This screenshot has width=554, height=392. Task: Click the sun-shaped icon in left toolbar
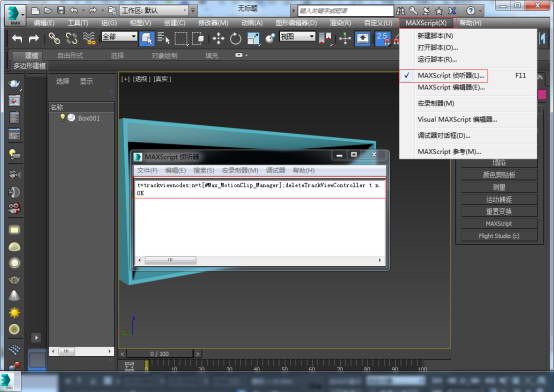pyautogui.click(x=14, y=313)
